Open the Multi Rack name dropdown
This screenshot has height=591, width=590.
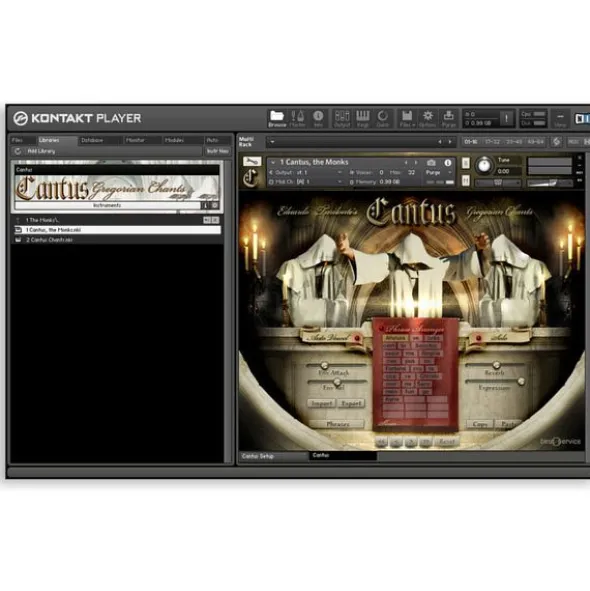click(x=272, y=142)
